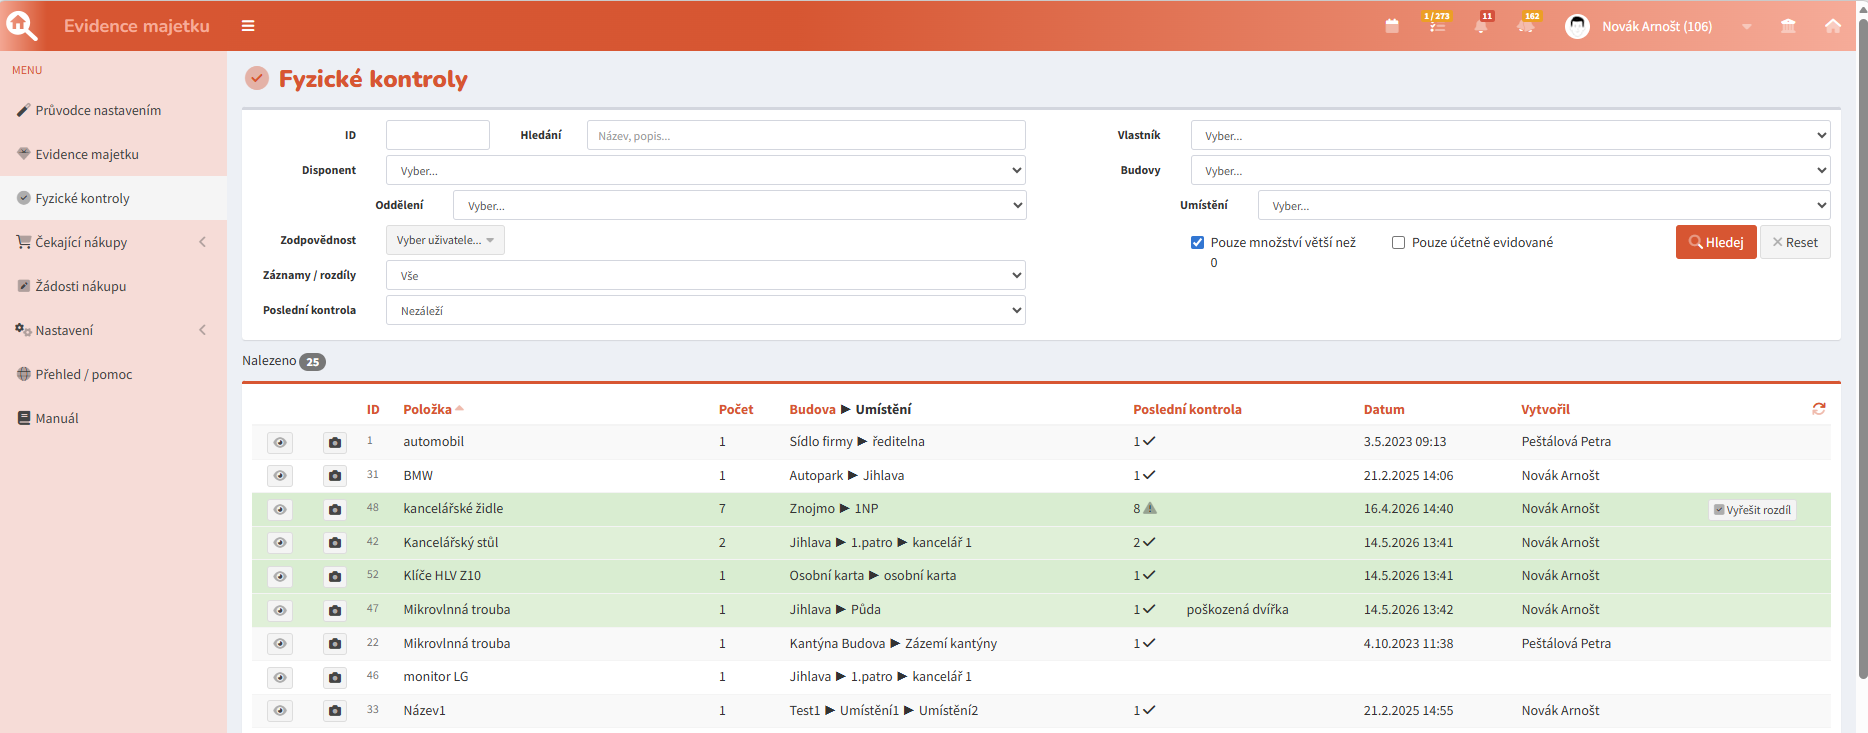Image resolution: width=1868 pixels, height=733 pixels.
Task: Open Žádosti nákupu menu item
Action: pos(113,286)
